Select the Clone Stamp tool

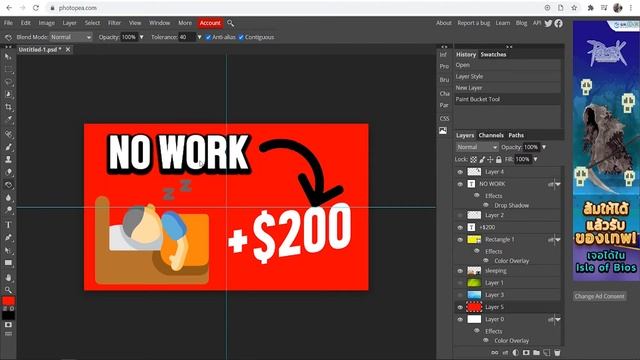click(8, 159)
